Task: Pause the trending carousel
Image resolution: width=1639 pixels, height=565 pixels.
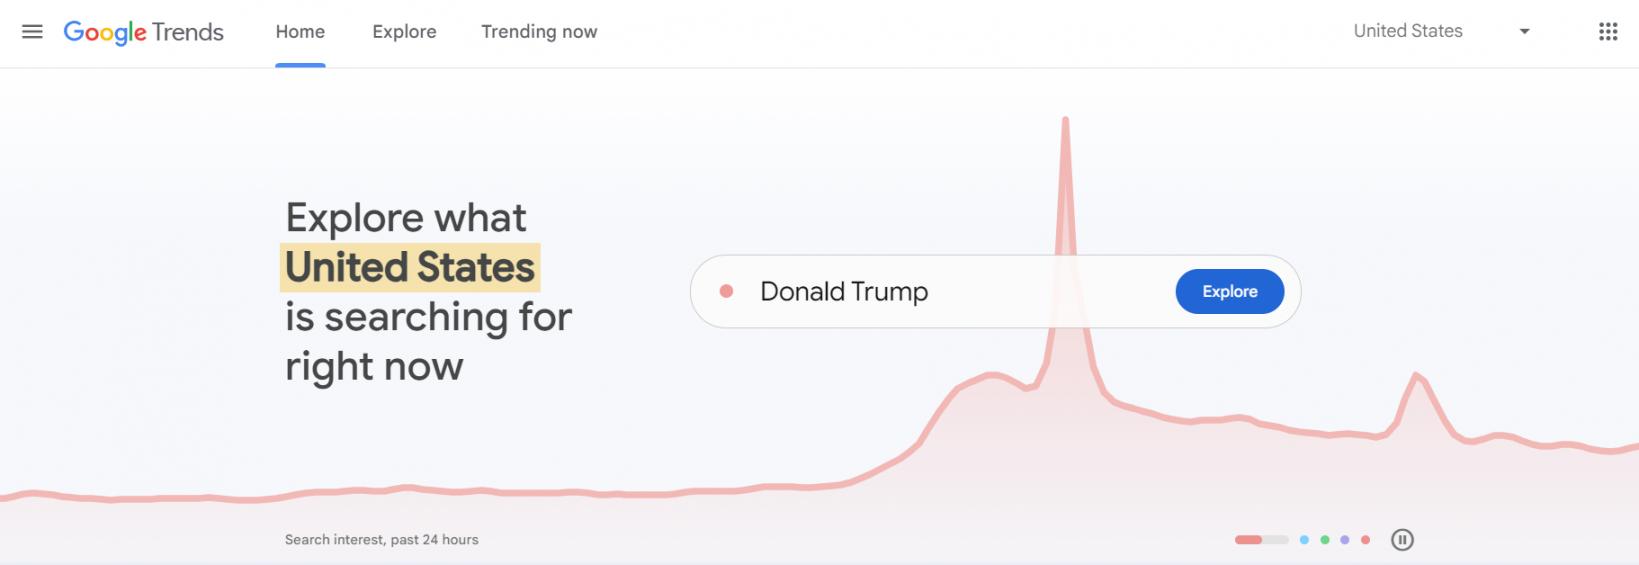Action: [1402, 540]
